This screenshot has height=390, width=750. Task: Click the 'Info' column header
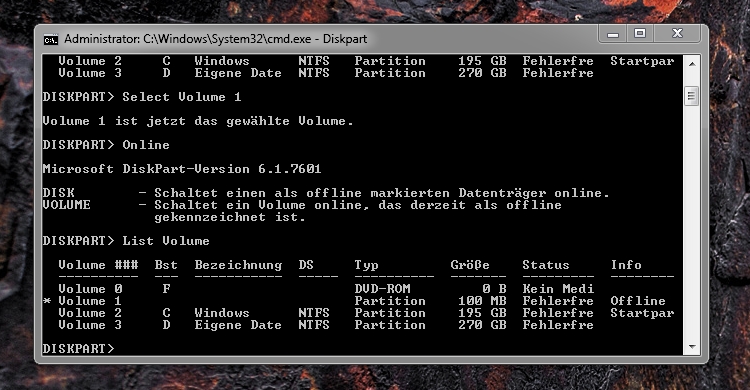pyautogui.click(x=626, y=265)
